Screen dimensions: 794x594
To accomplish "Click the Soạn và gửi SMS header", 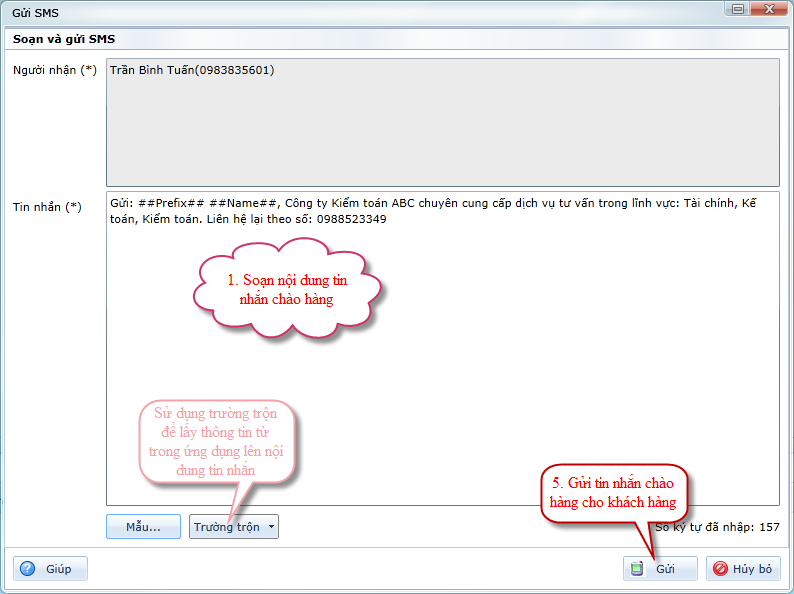I will pyautogui.click(x=64, y=39).
